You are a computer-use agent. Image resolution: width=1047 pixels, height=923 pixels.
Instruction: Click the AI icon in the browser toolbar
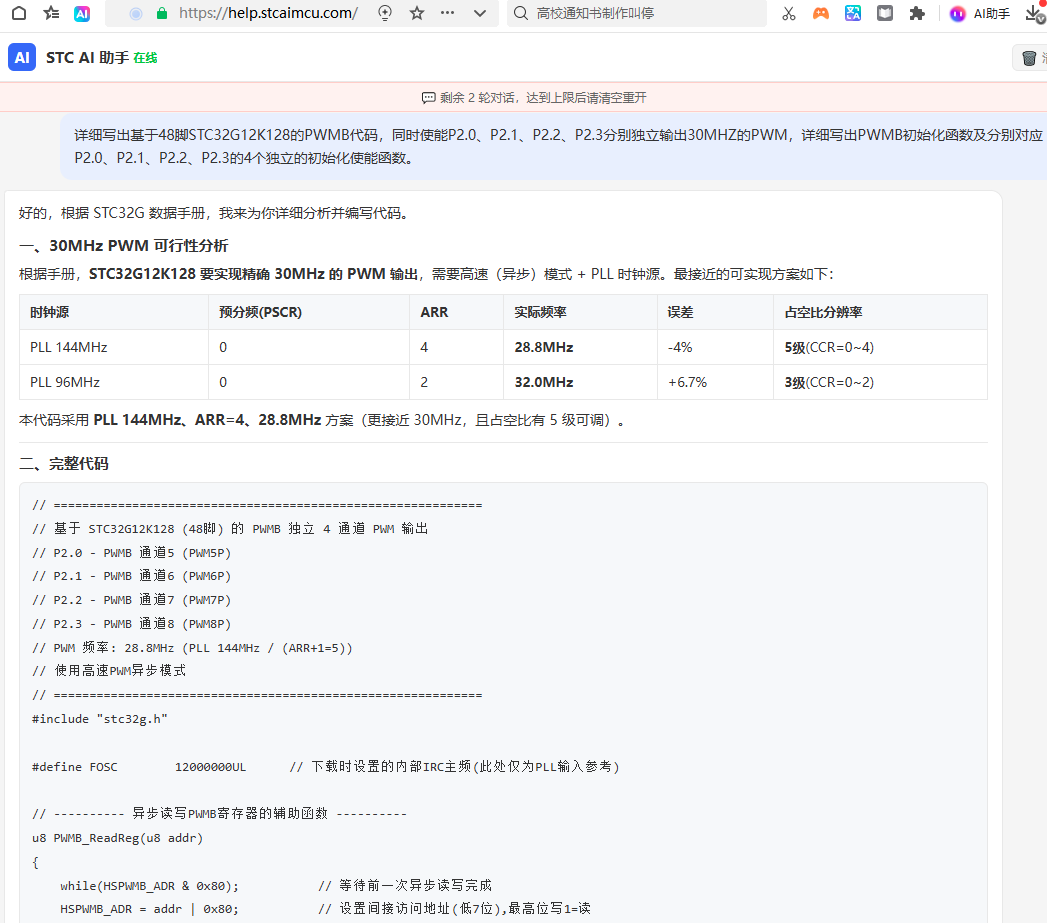click(82, 13)
